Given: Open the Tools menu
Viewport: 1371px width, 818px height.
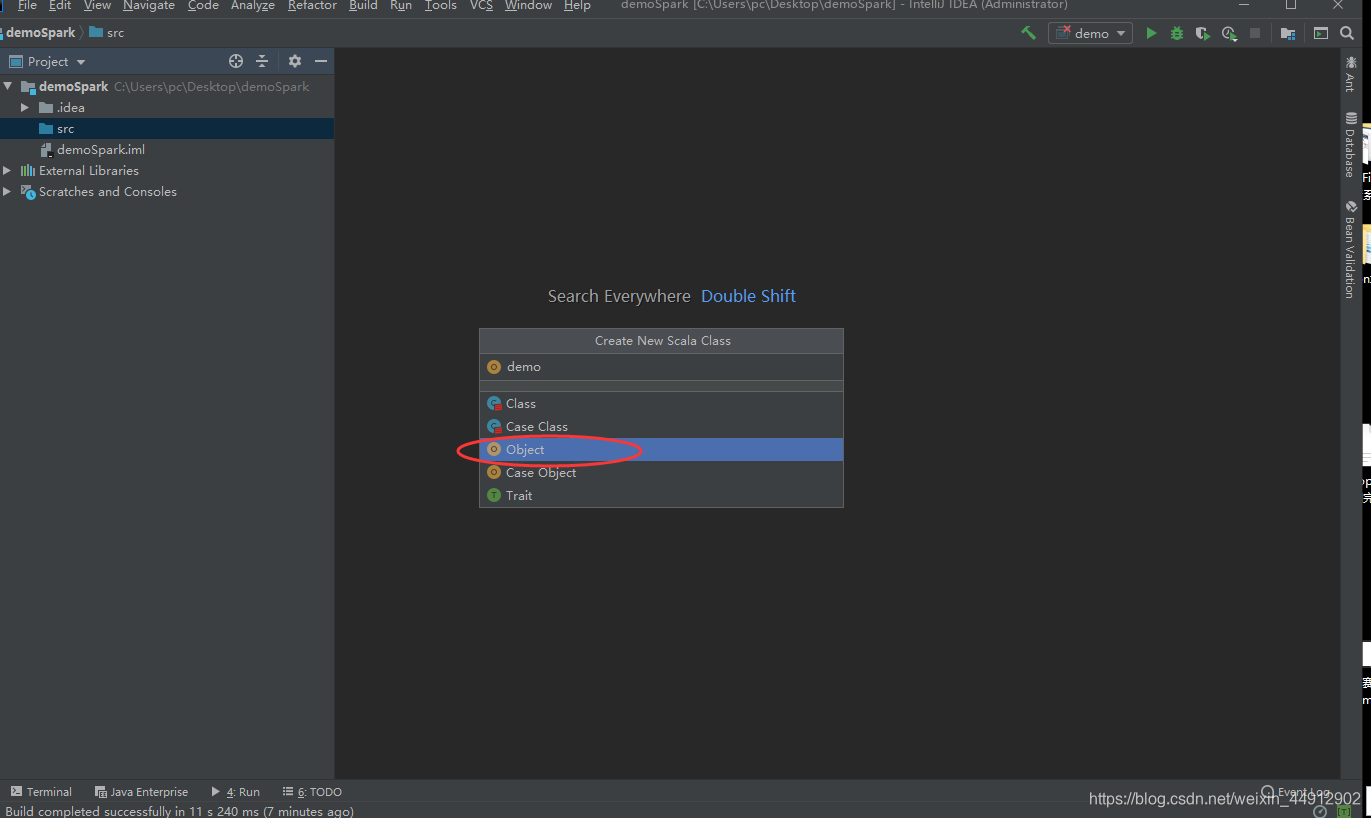Looking at the screenshot, I should 441,5.
